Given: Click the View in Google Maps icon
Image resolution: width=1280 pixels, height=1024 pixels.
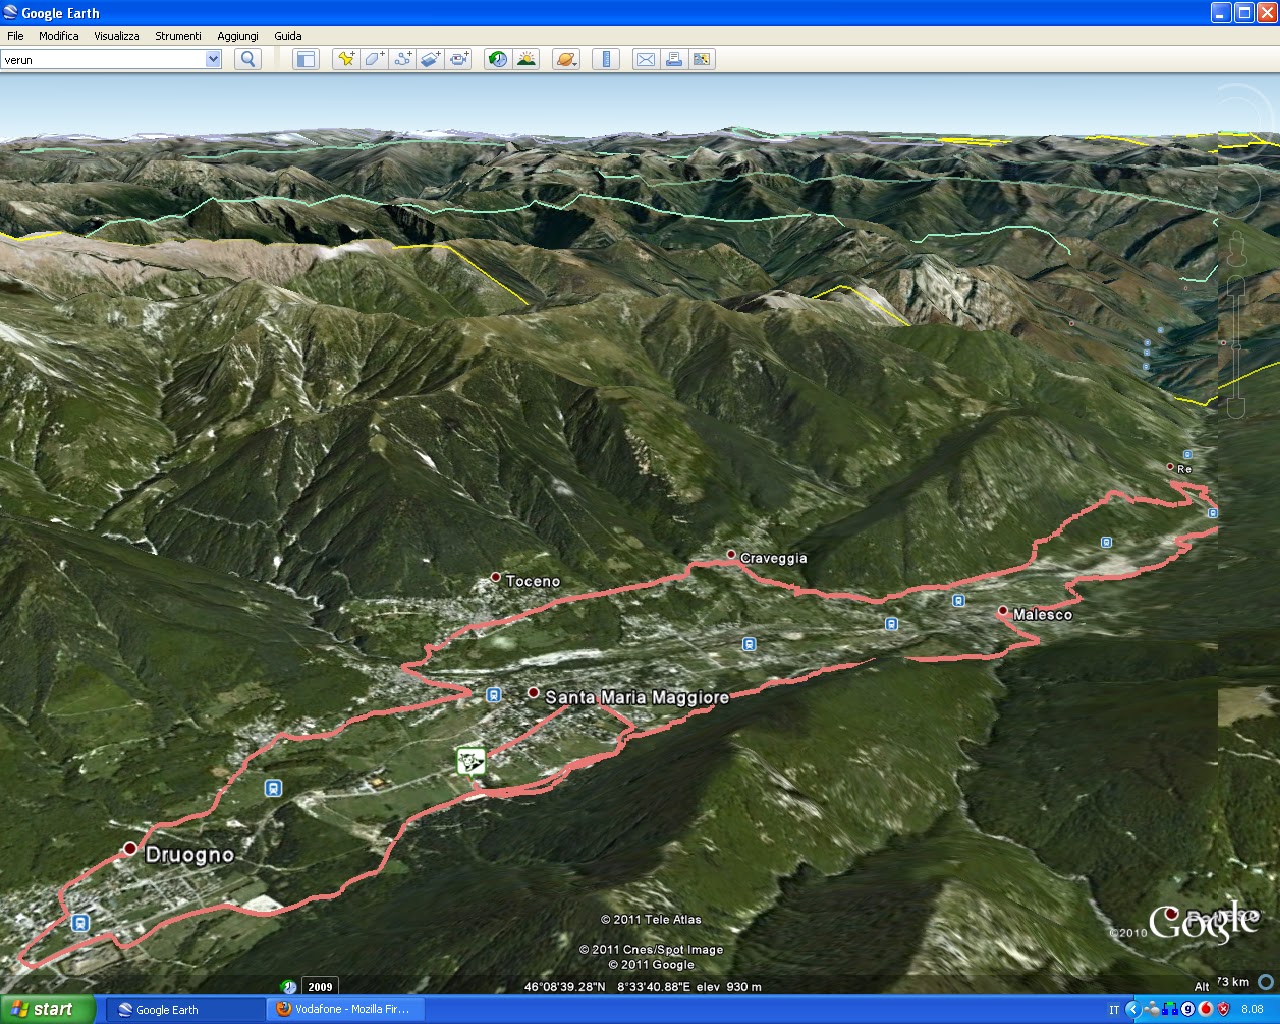Looking at the screenshot, I should tap(702, 59).
